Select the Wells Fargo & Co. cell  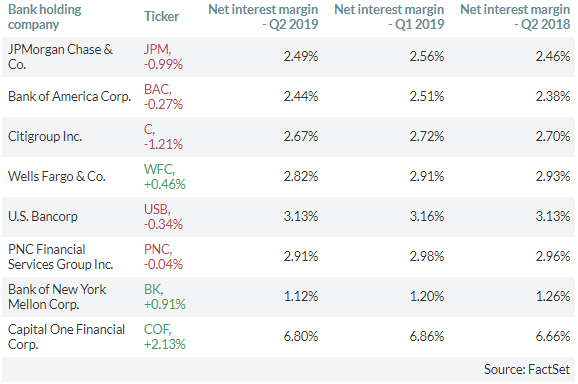pos(57,177)
